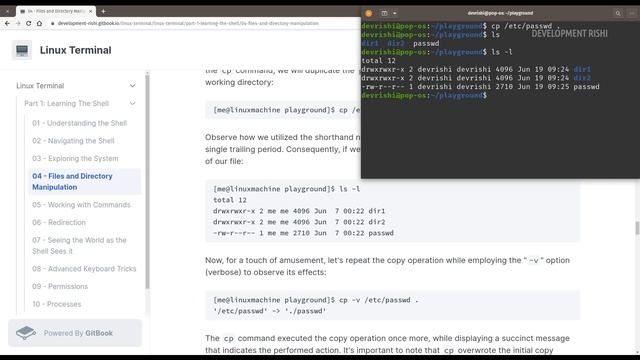
Task: Click the page vertical scrollbar thumb
Action: point(637,228)
